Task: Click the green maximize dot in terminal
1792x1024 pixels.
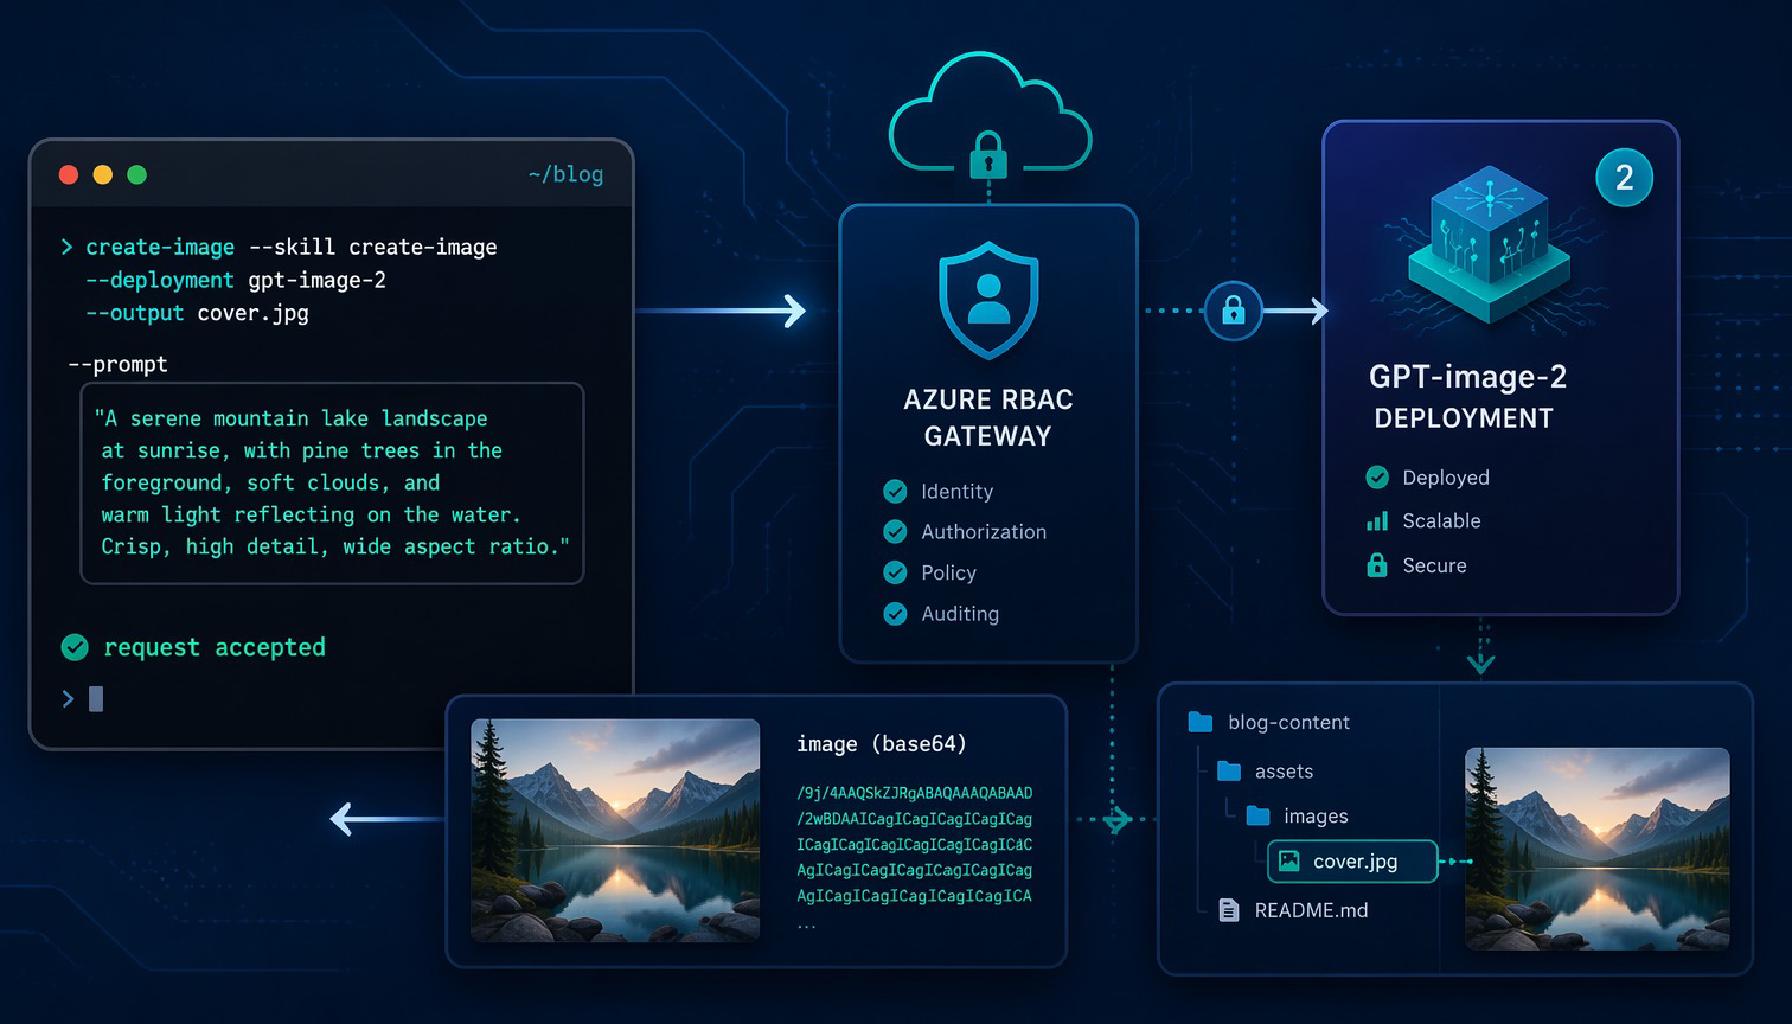Action: [137, 175]
